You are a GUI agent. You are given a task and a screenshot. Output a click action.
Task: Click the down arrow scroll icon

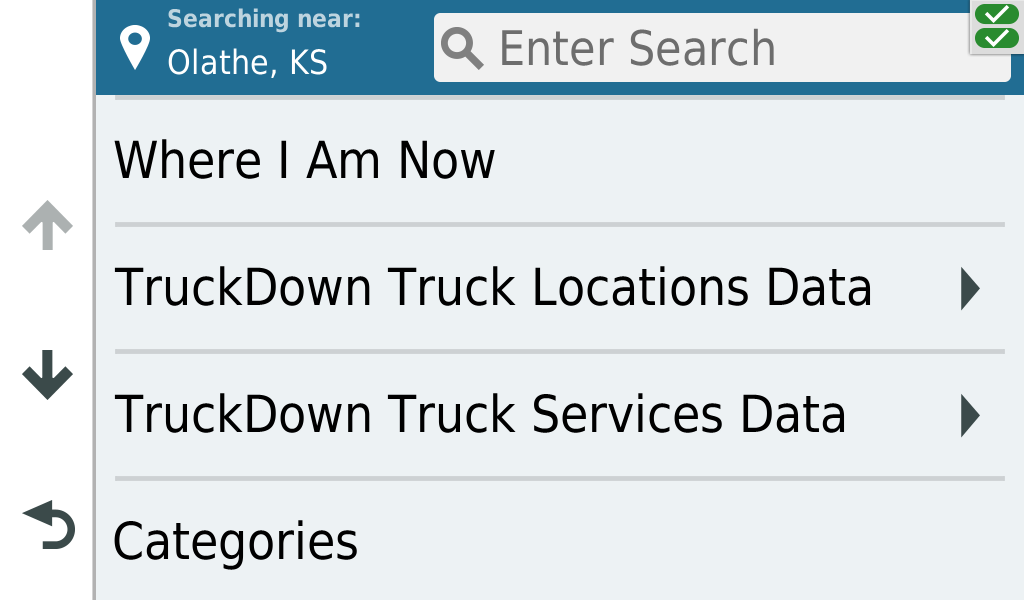point(47,374)
